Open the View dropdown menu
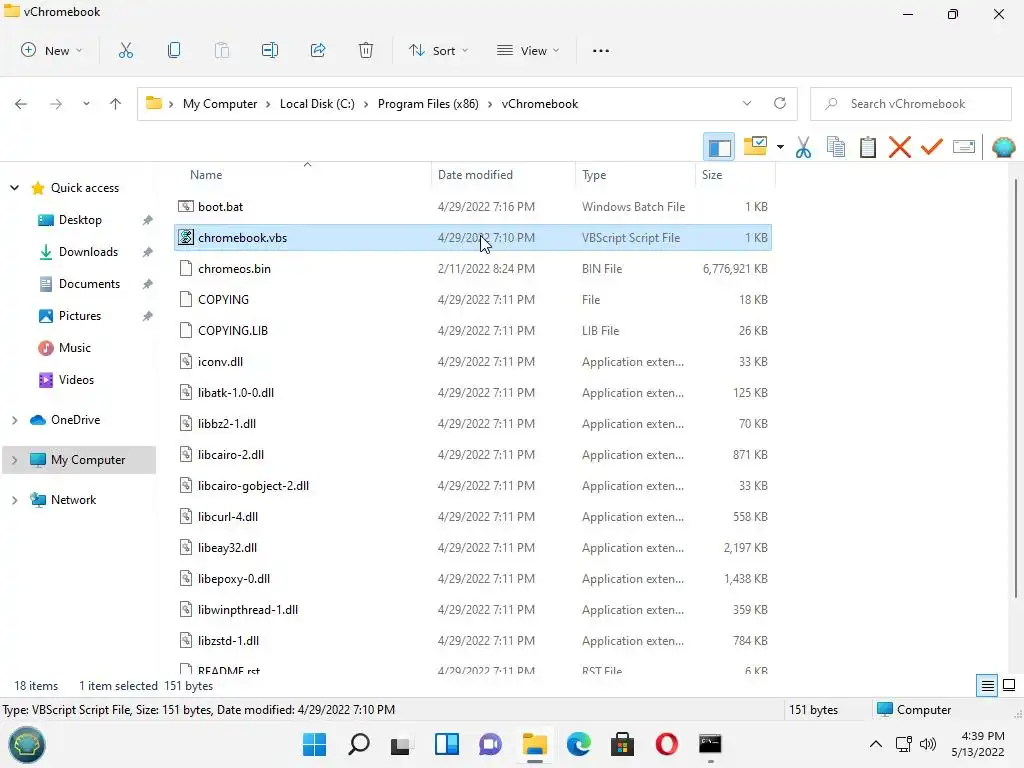The height and width of the screenshot is (768, 1024). (x=528, y=50)
